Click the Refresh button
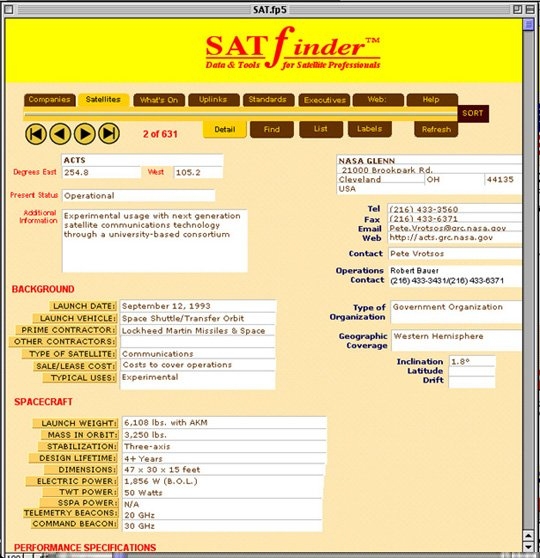Image resolution: width=540 pixels, height=558 pixels. pyautogui.click(x=436, y=130)
